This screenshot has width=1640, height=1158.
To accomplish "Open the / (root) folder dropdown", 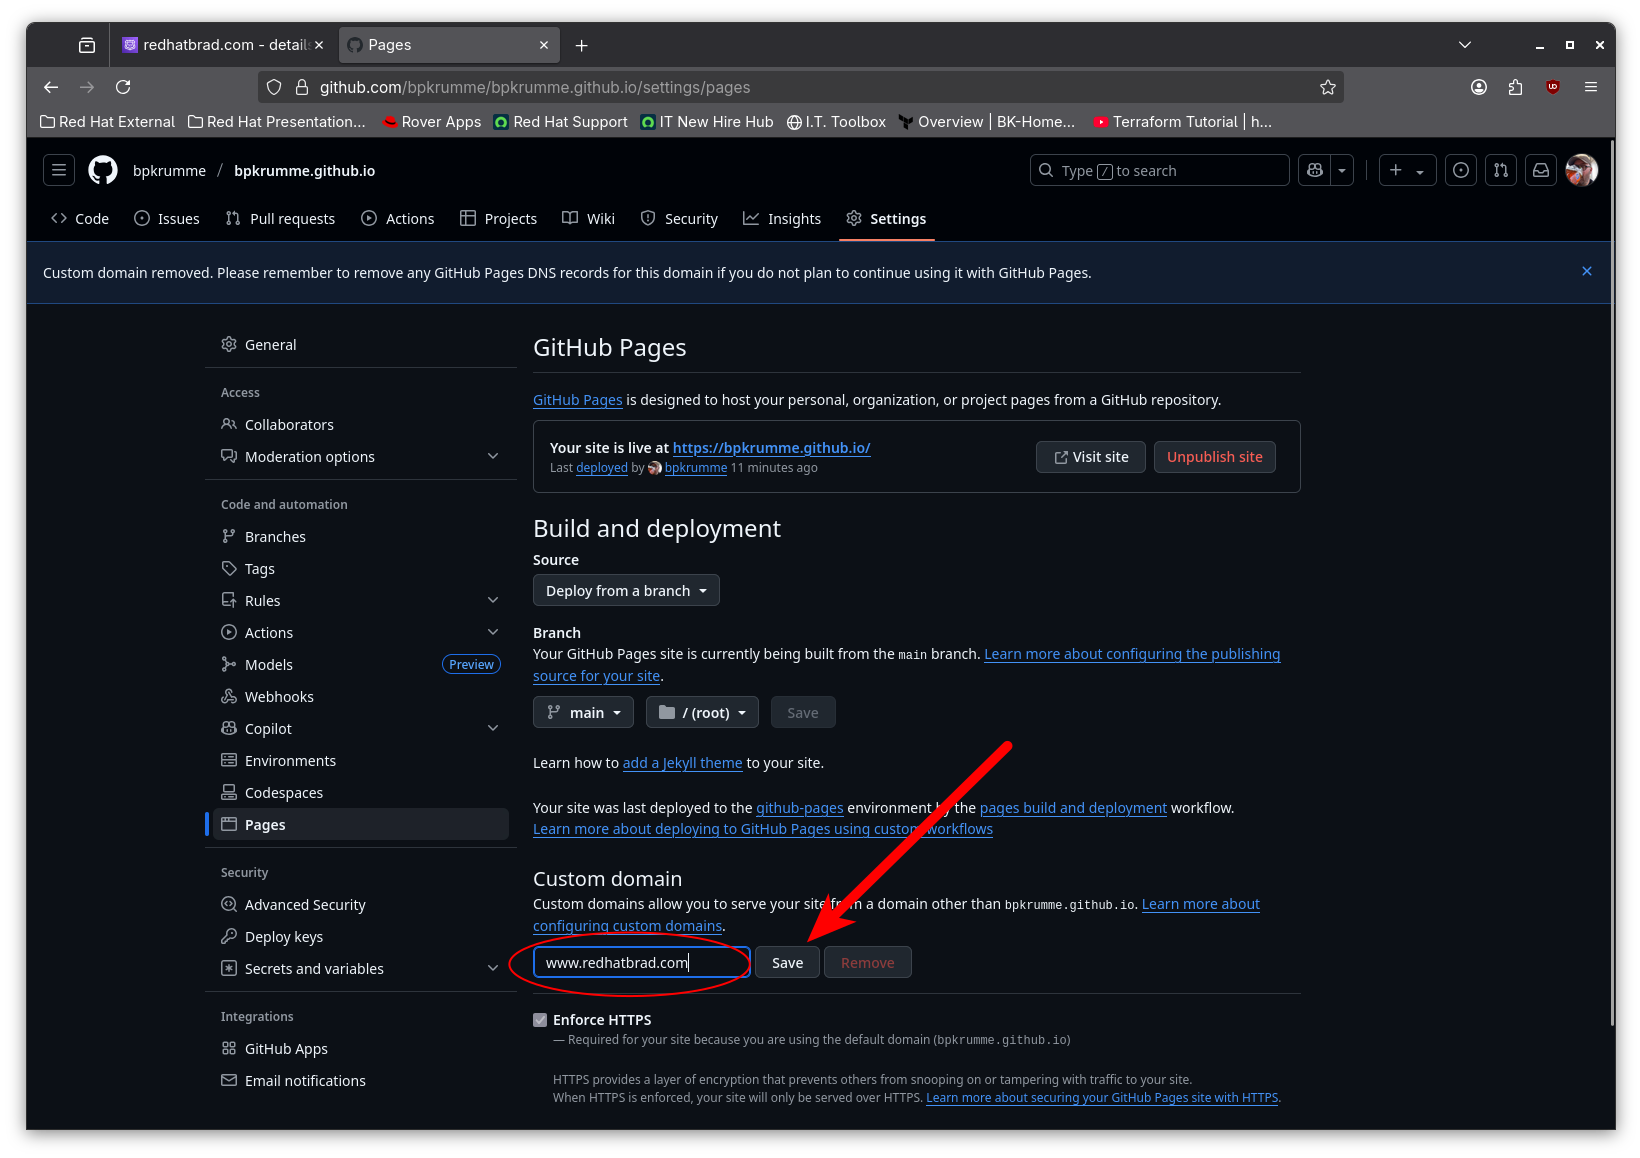I will [x=702, y=713].
